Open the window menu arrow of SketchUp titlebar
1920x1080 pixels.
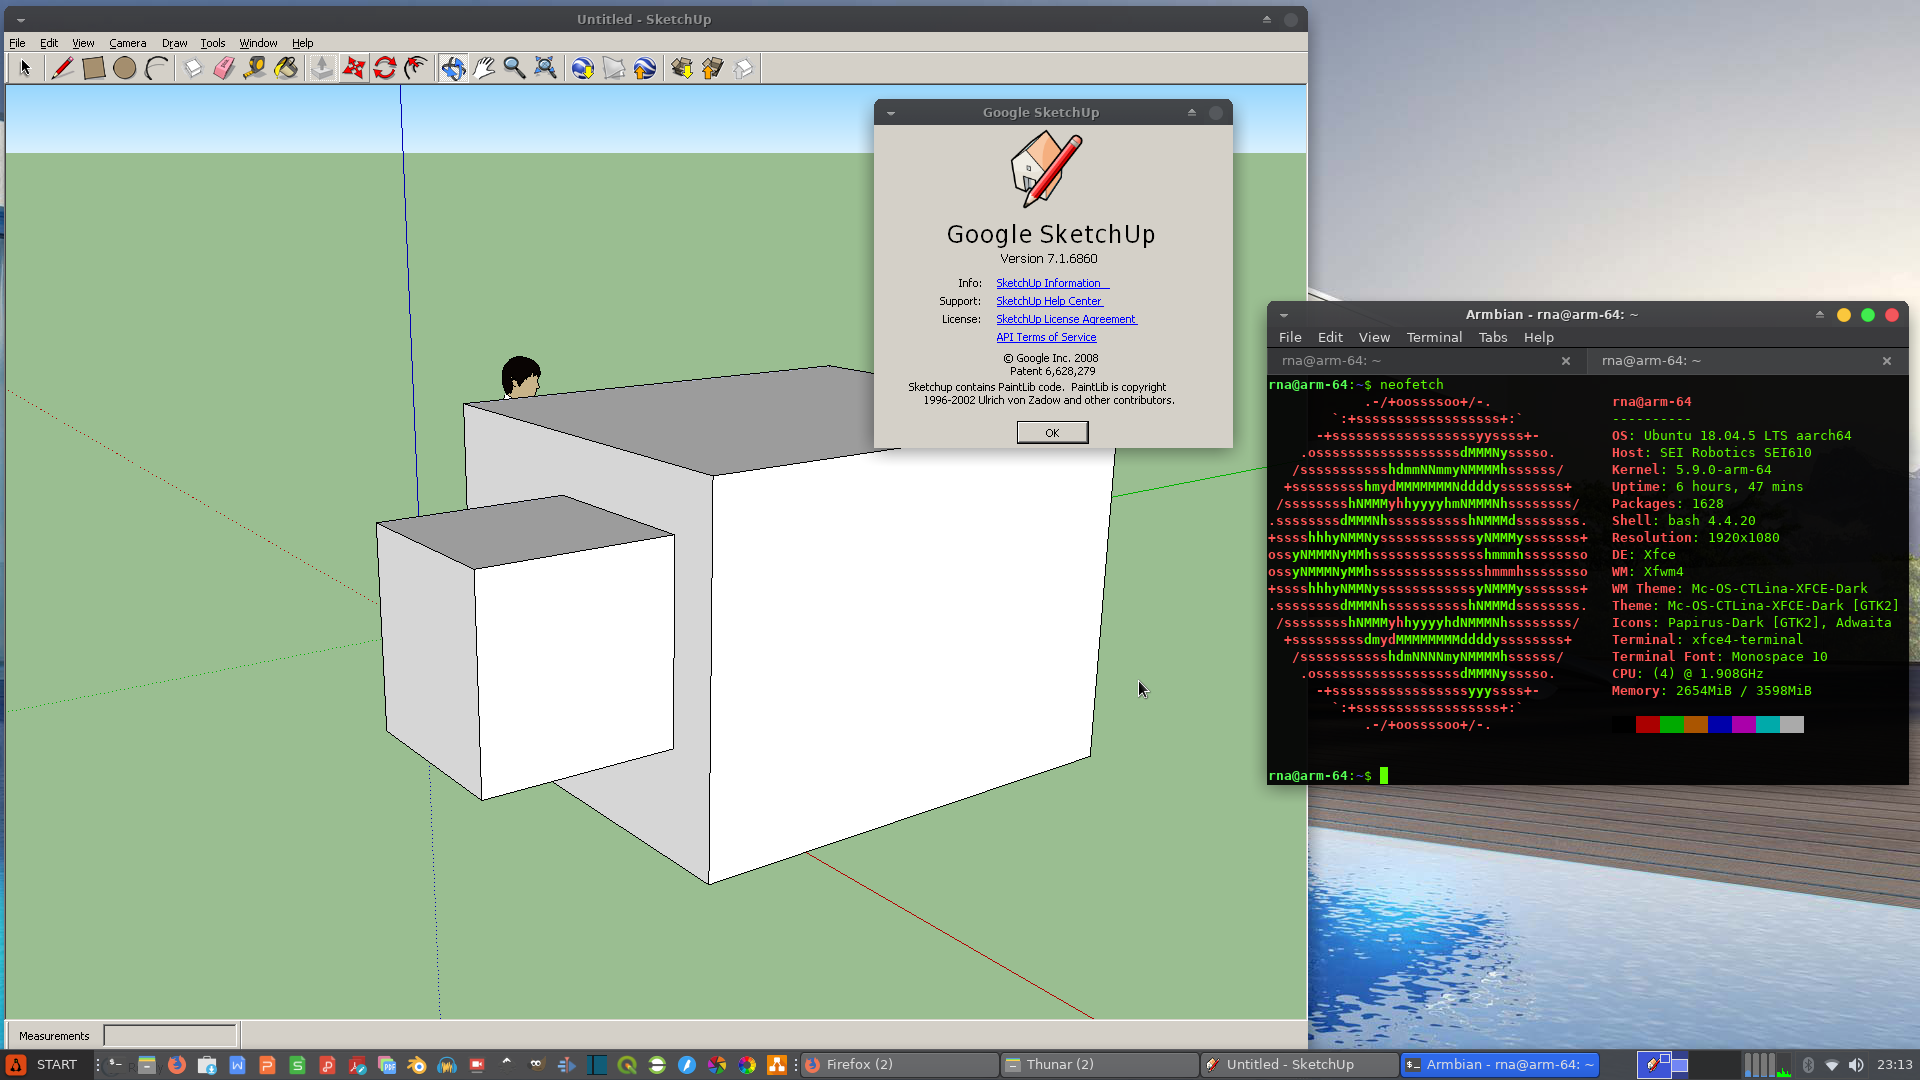pos(20,20)
